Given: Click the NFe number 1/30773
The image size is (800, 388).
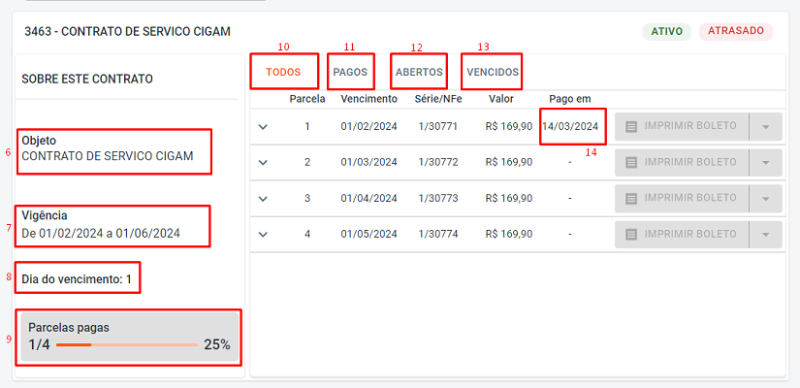Looking at the screenshot, I should [x=438, y=198].
